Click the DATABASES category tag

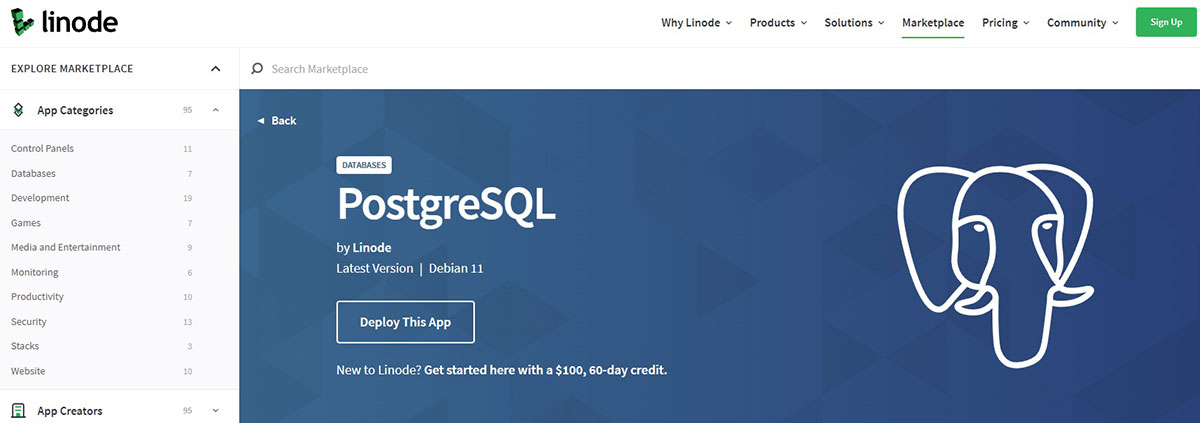click(363, 165)
